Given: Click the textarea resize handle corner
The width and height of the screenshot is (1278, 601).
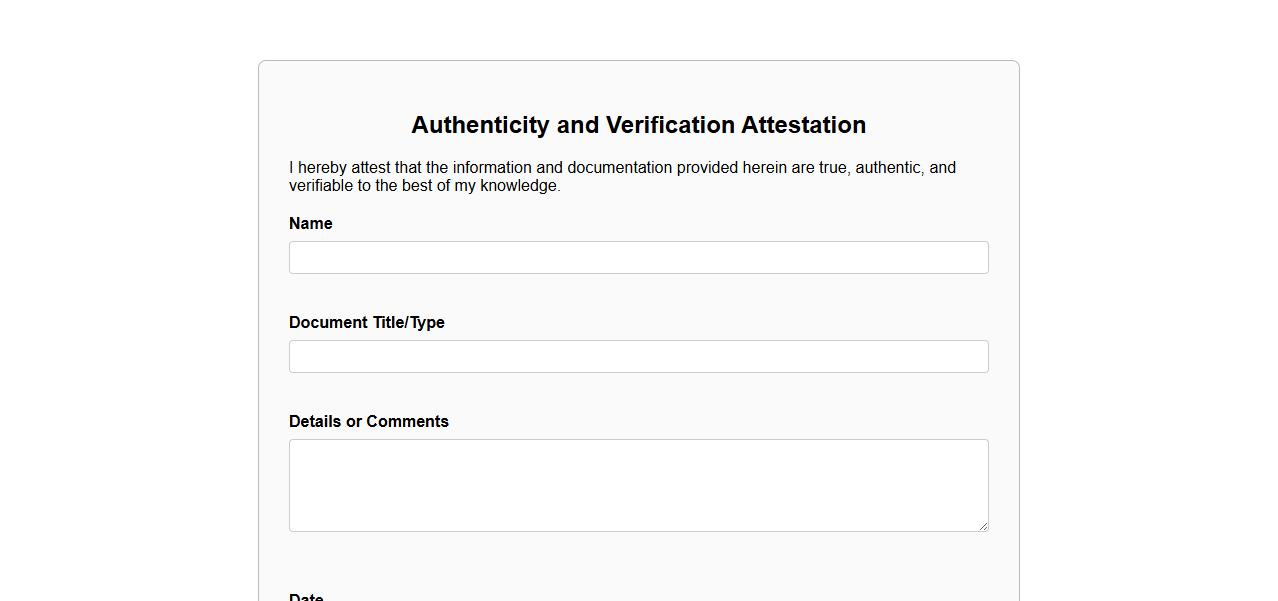Looking at the screenshot, I should point(983,526).
